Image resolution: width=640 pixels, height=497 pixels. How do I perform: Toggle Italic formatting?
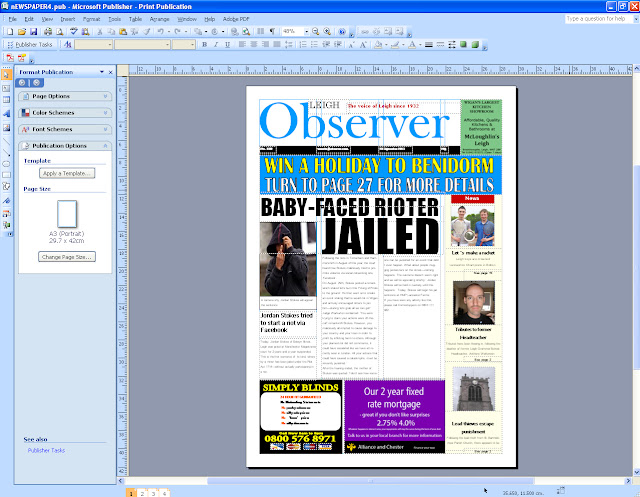click(x=216, y=45)
